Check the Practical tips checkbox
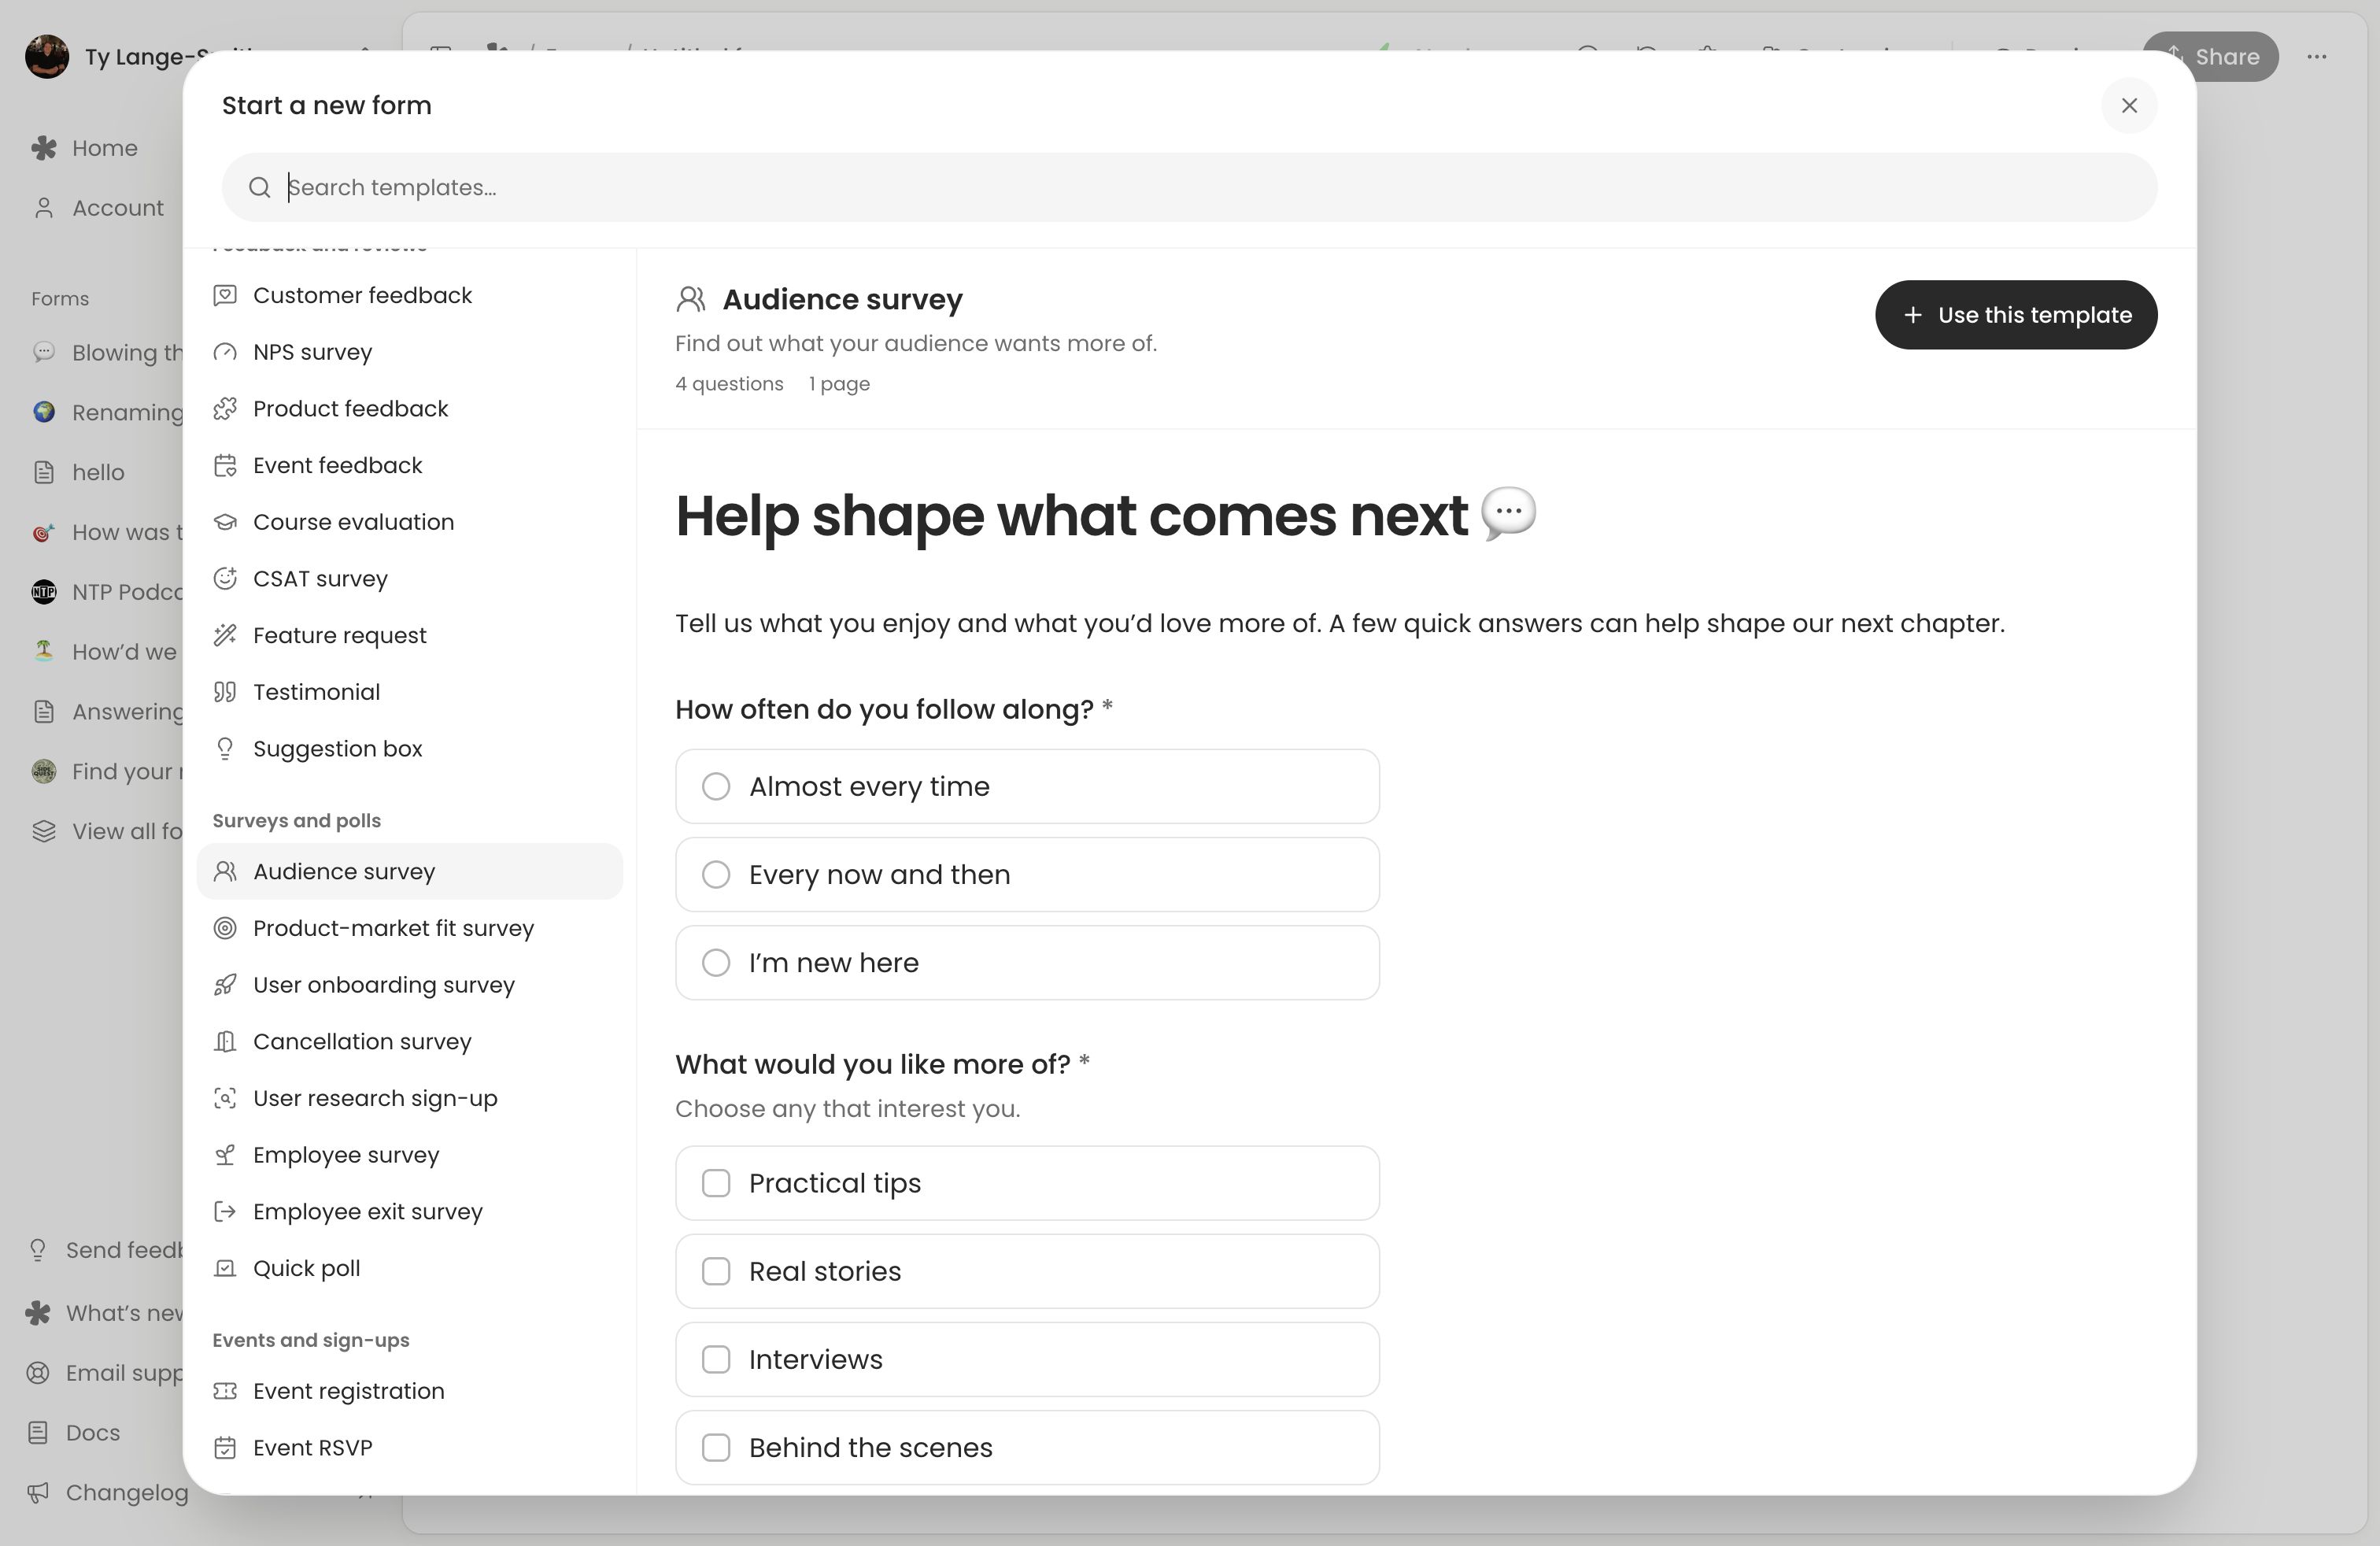This screenshot has width=2380, height=1546. 715,1184
